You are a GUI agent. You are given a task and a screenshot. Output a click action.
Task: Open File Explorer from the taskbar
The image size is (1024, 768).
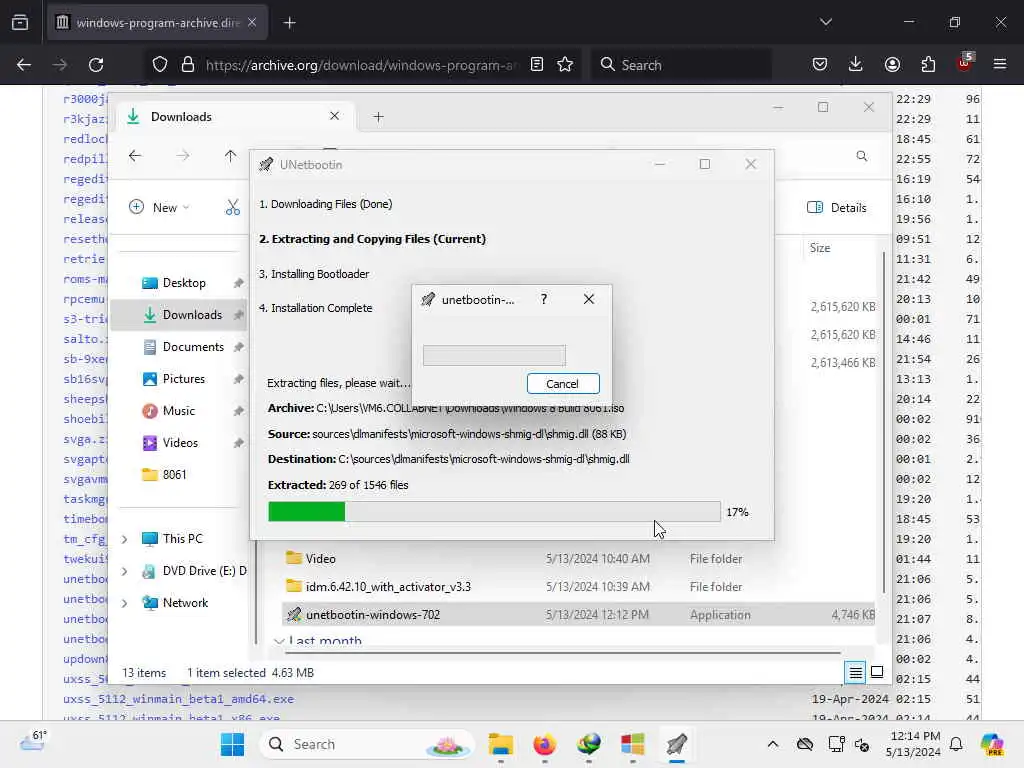click(500, 744)
